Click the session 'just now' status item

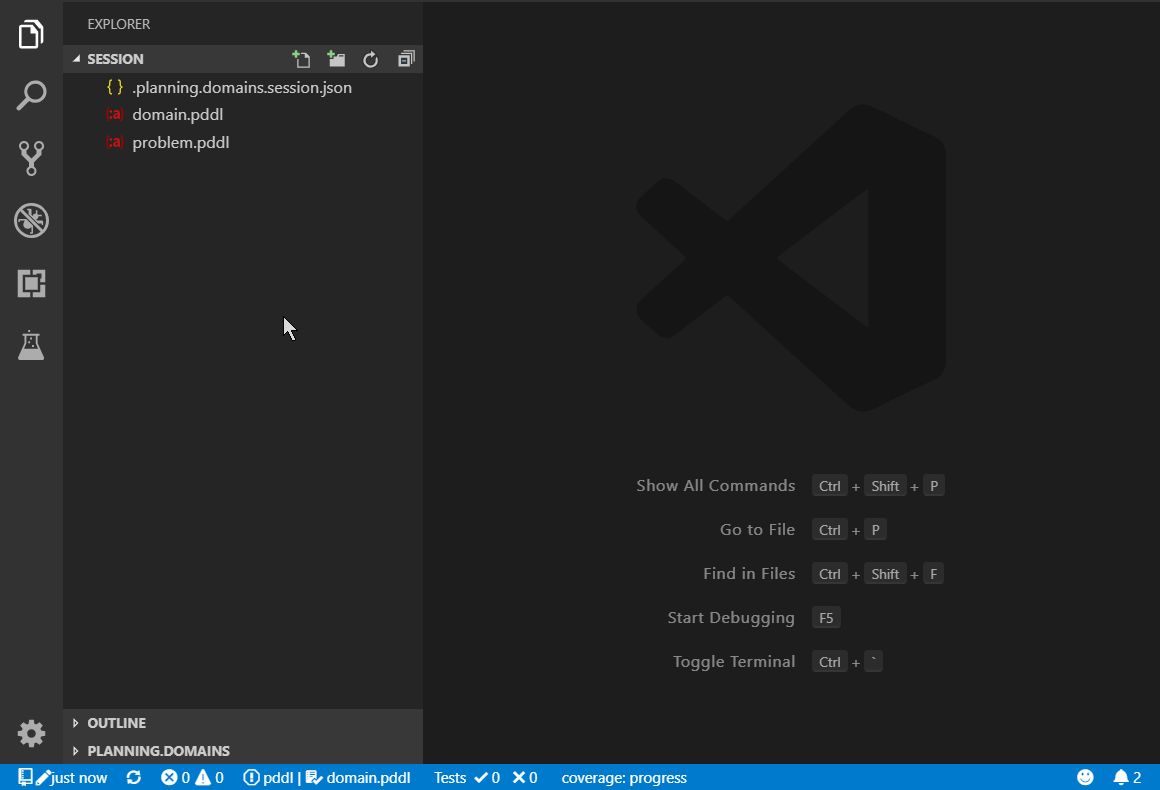pyautogui.click(x=63, y=777)
